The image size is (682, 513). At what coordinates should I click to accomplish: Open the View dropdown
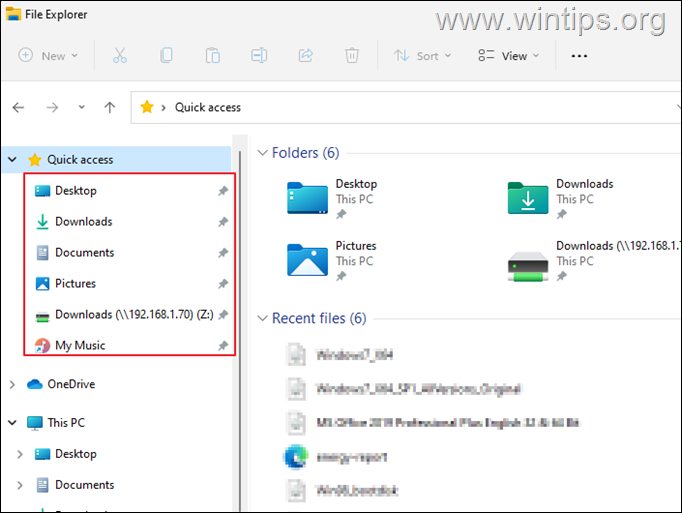click(508, 56)
